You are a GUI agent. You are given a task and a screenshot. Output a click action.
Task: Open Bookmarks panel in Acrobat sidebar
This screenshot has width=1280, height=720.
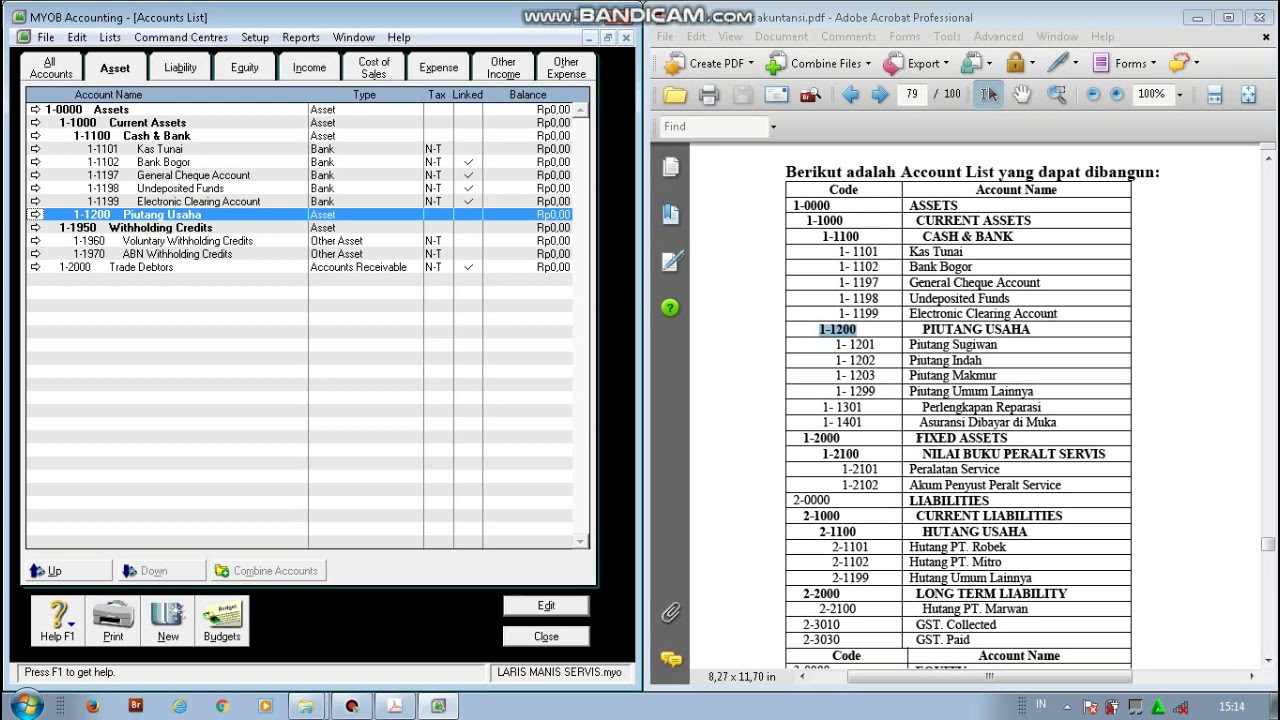coord(671,214)
